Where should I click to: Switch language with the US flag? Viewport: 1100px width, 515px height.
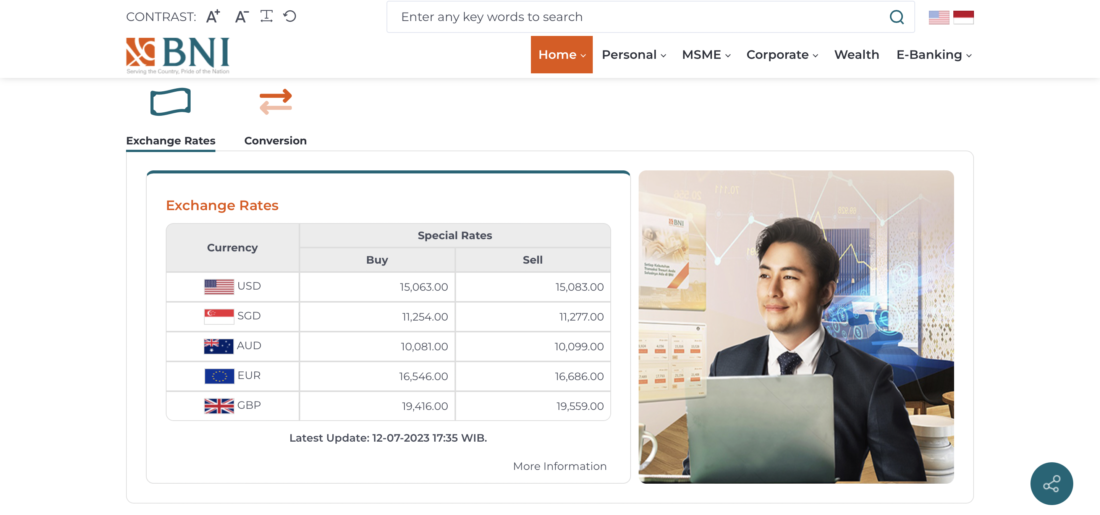(x=939, y=17)
